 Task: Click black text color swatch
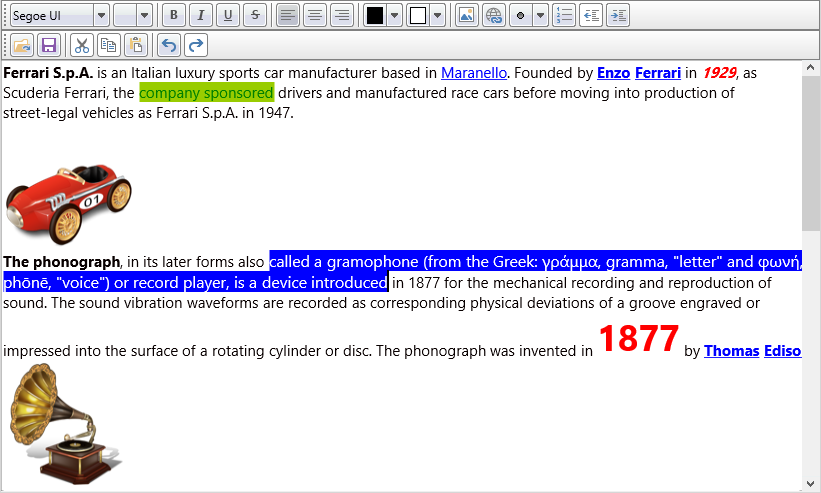(375, 15)
